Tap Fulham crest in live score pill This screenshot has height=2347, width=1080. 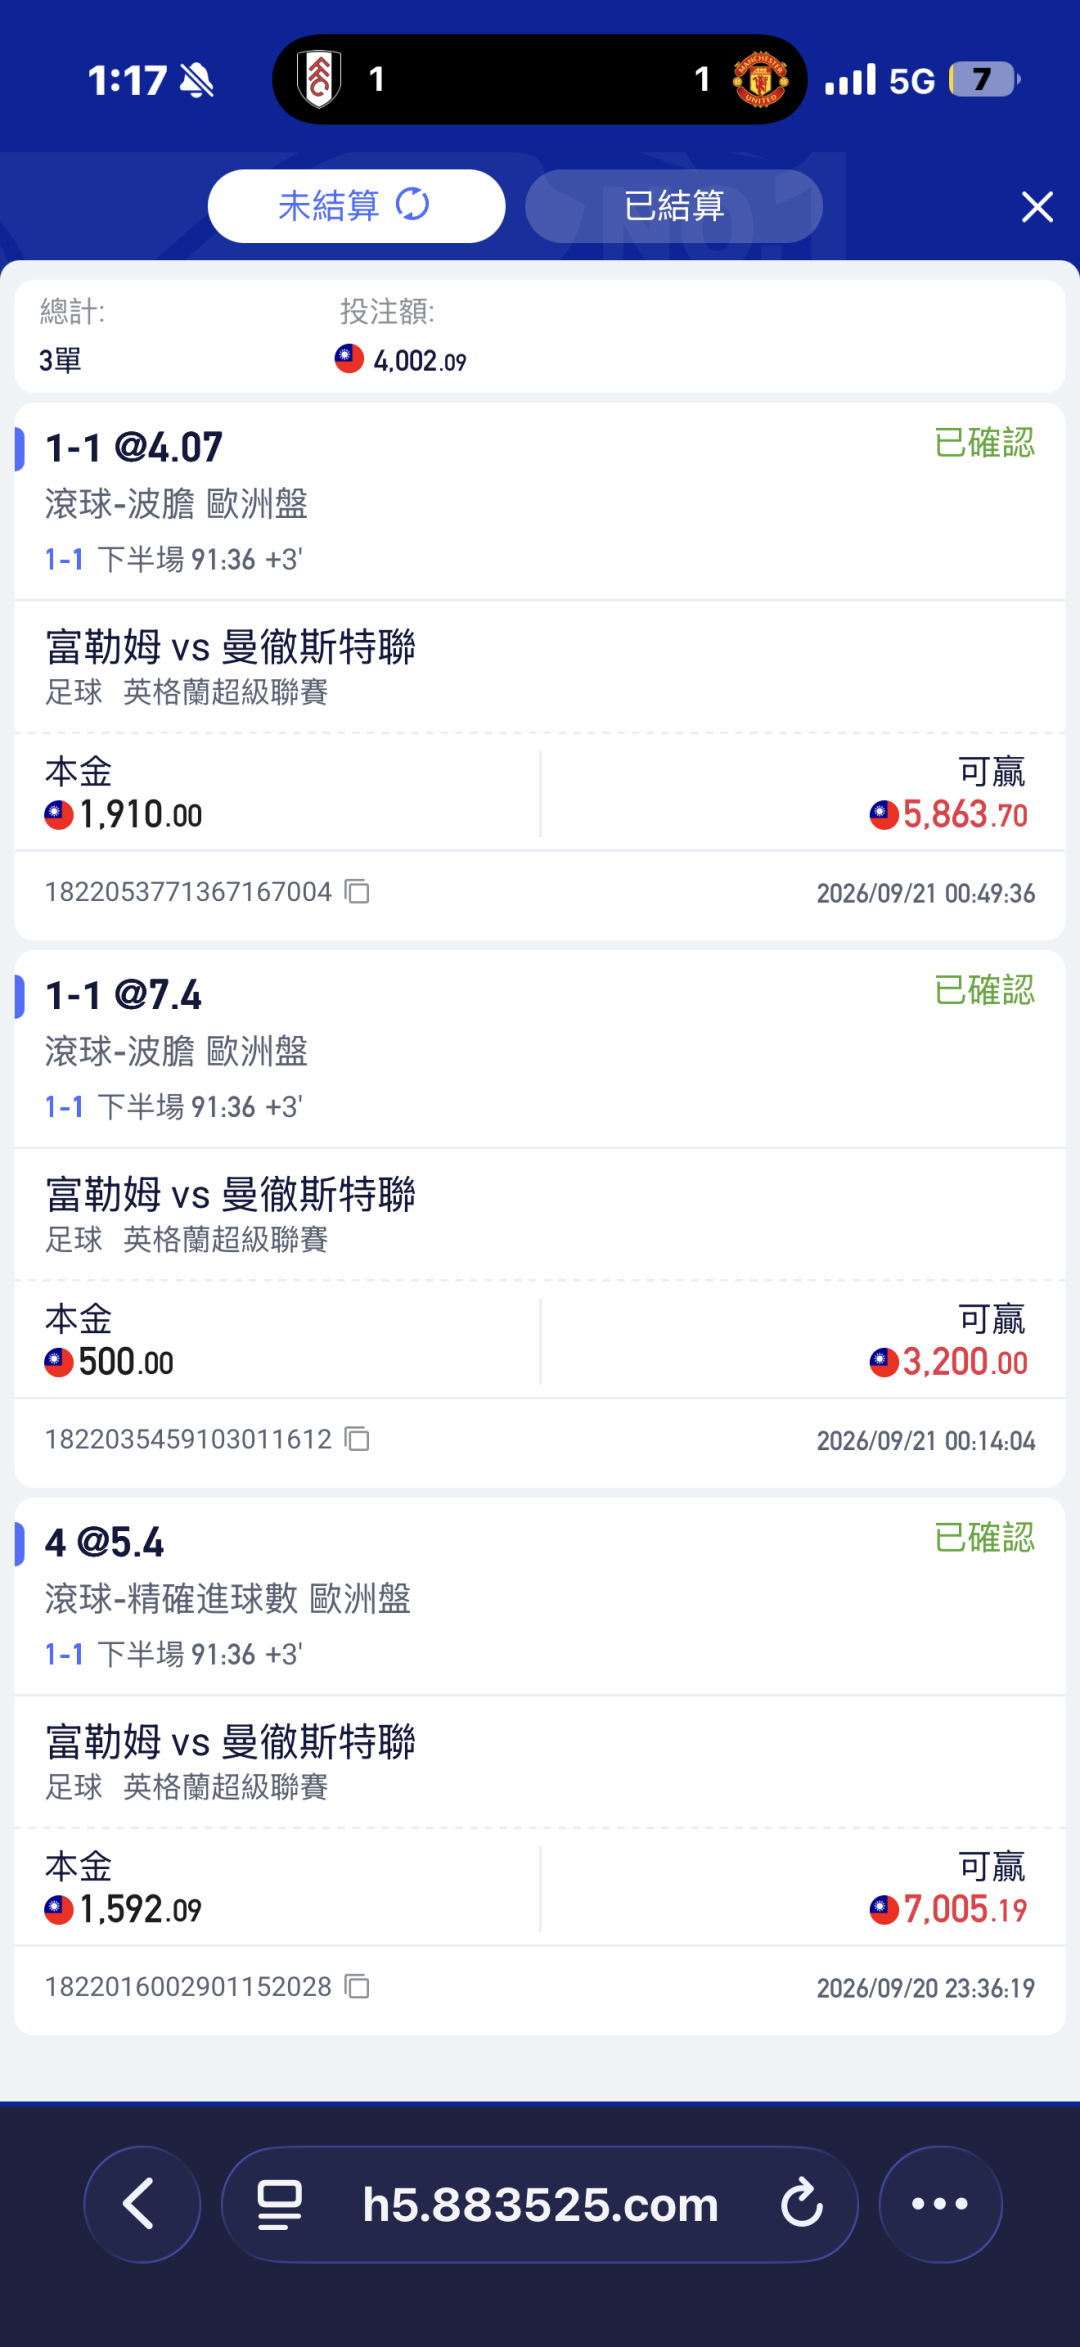320,79
